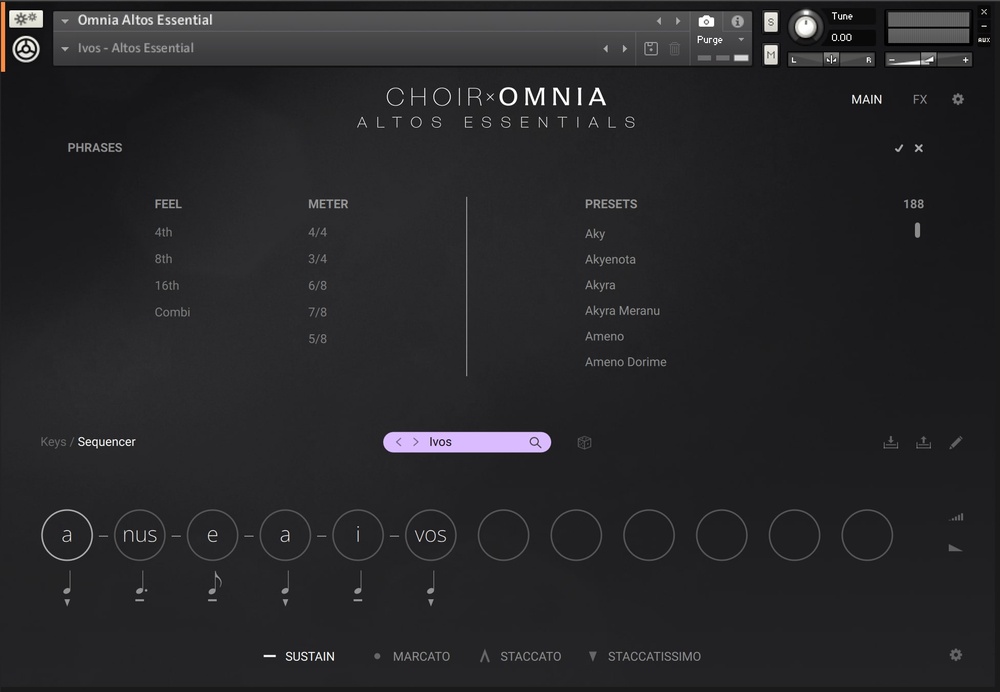Click the checkmark to select all phrases

[x=899, y=148]
